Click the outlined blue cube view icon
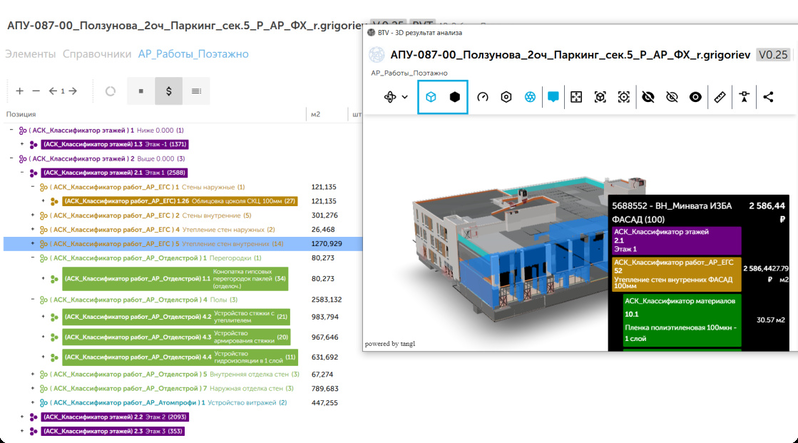The image size is (798, 443). (430, 97)
